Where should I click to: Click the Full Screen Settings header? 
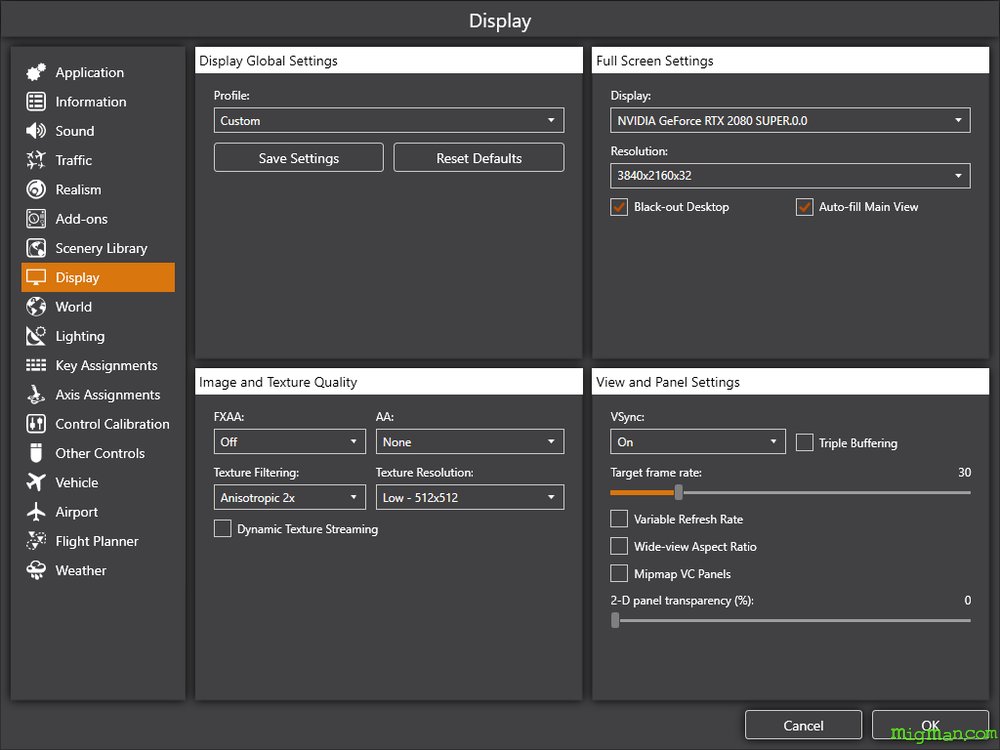click(790, 61)
